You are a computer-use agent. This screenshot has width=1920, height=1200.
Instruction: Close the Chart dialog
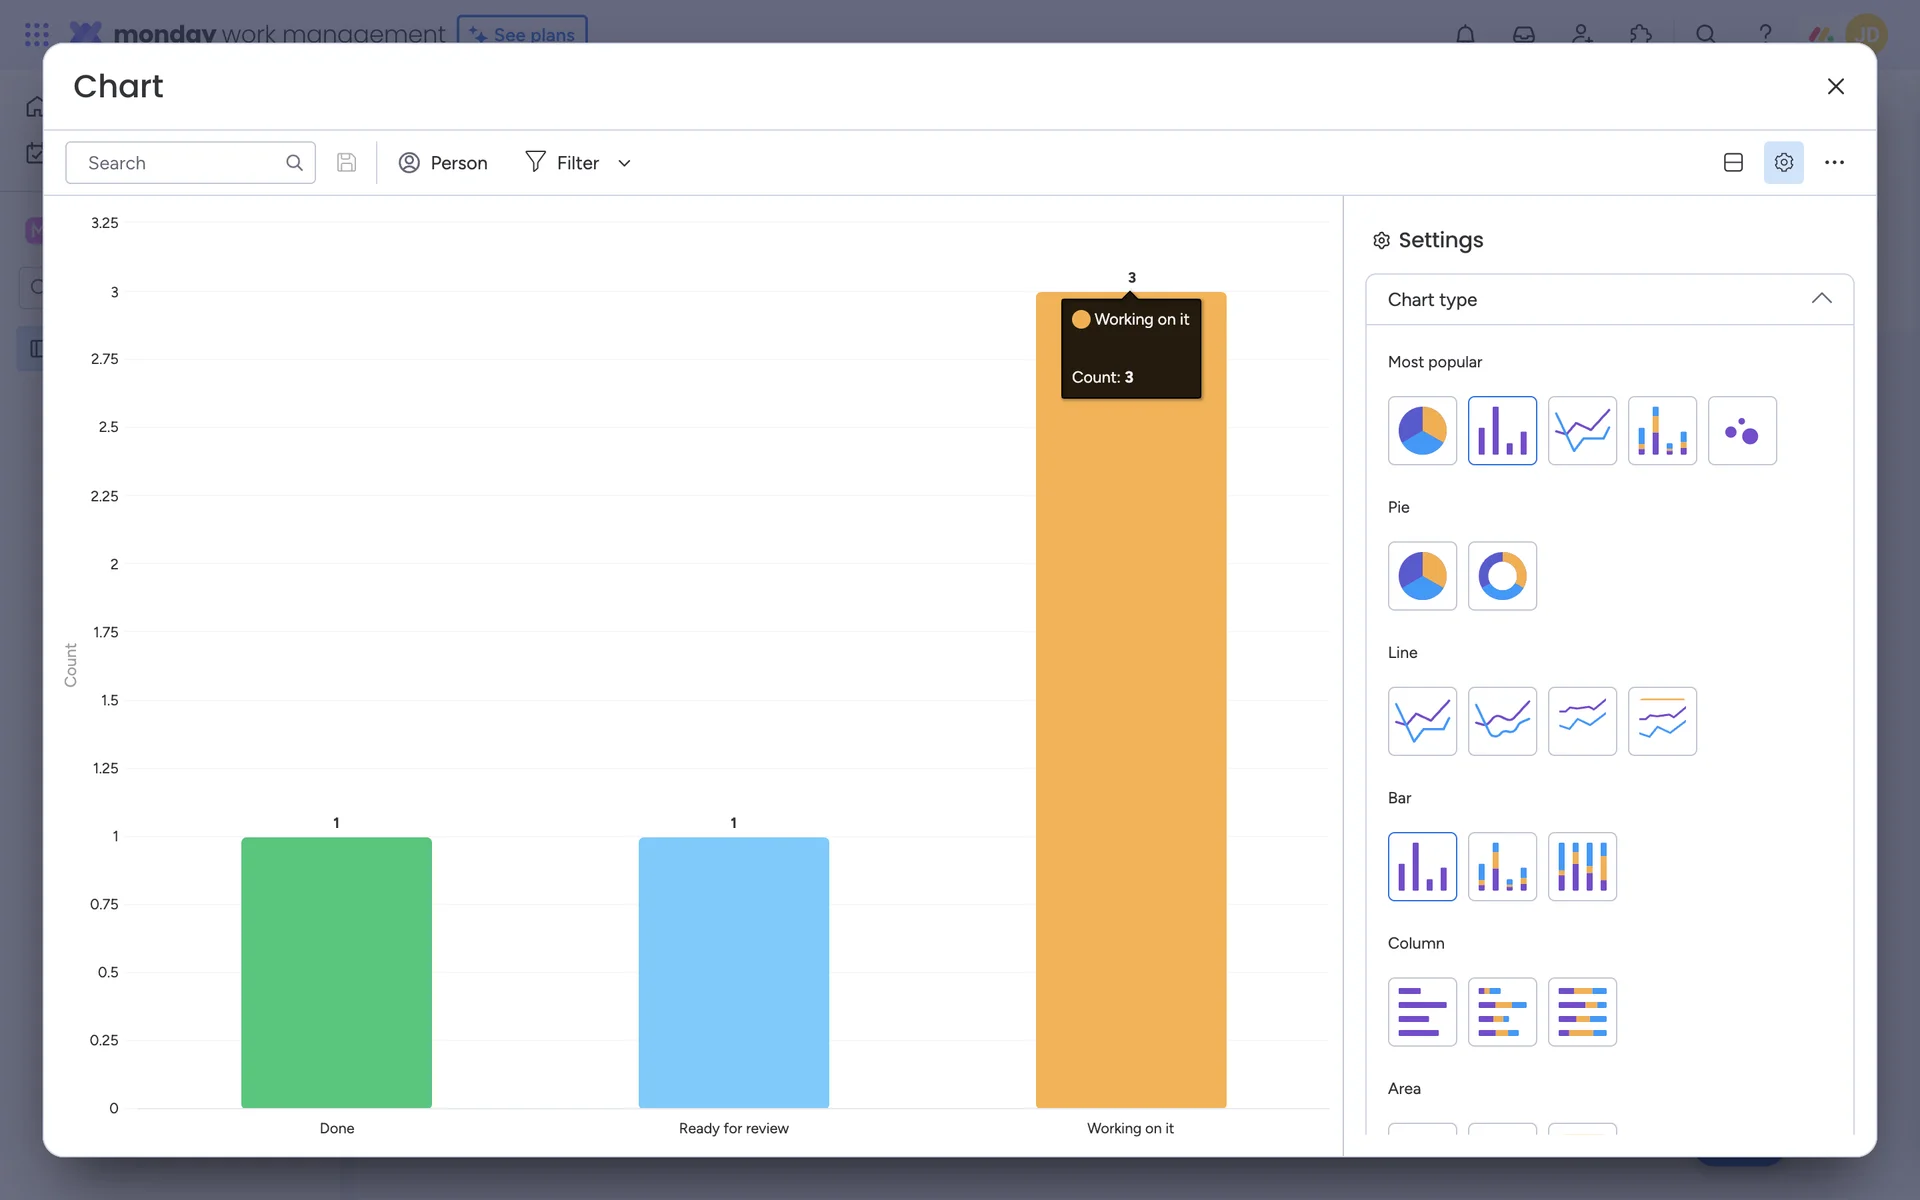click(x=1835, y=87)
